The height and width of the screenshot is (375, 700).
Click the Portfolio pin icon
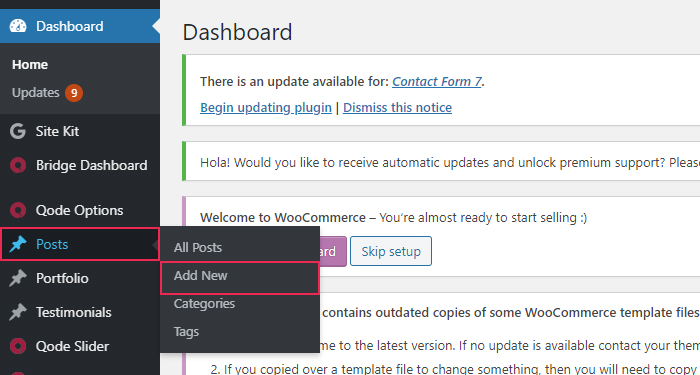[18, 278]
